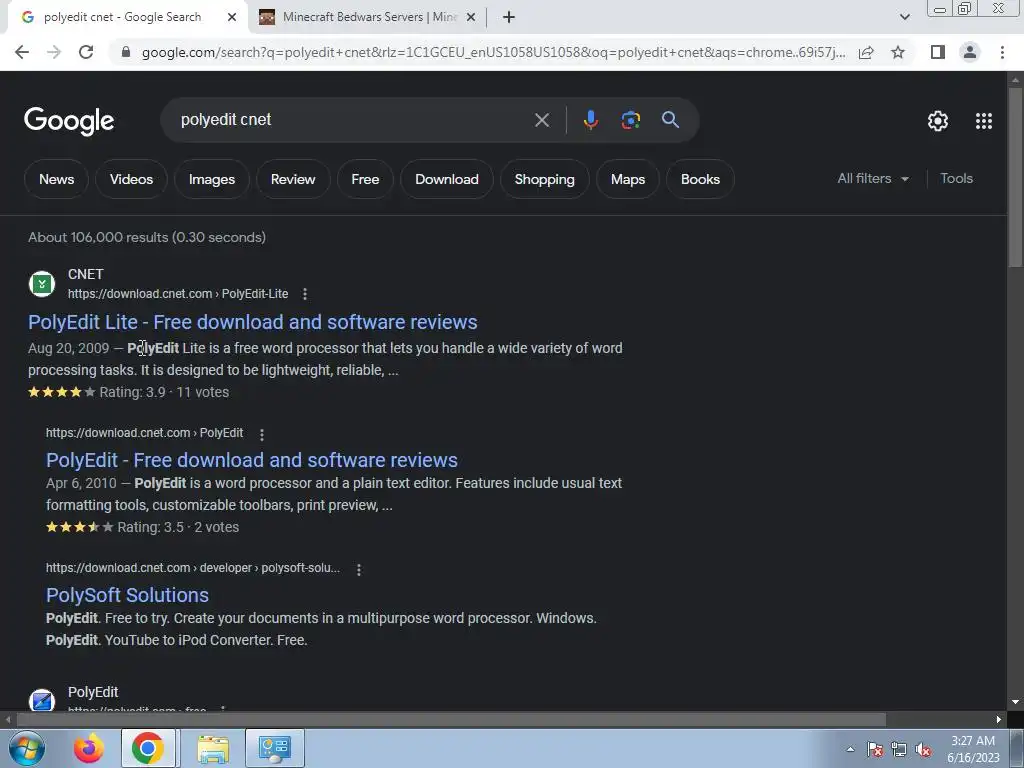1024x768 pixels.
Task: View site info via the padlock icon
Action: click(126, 52)
